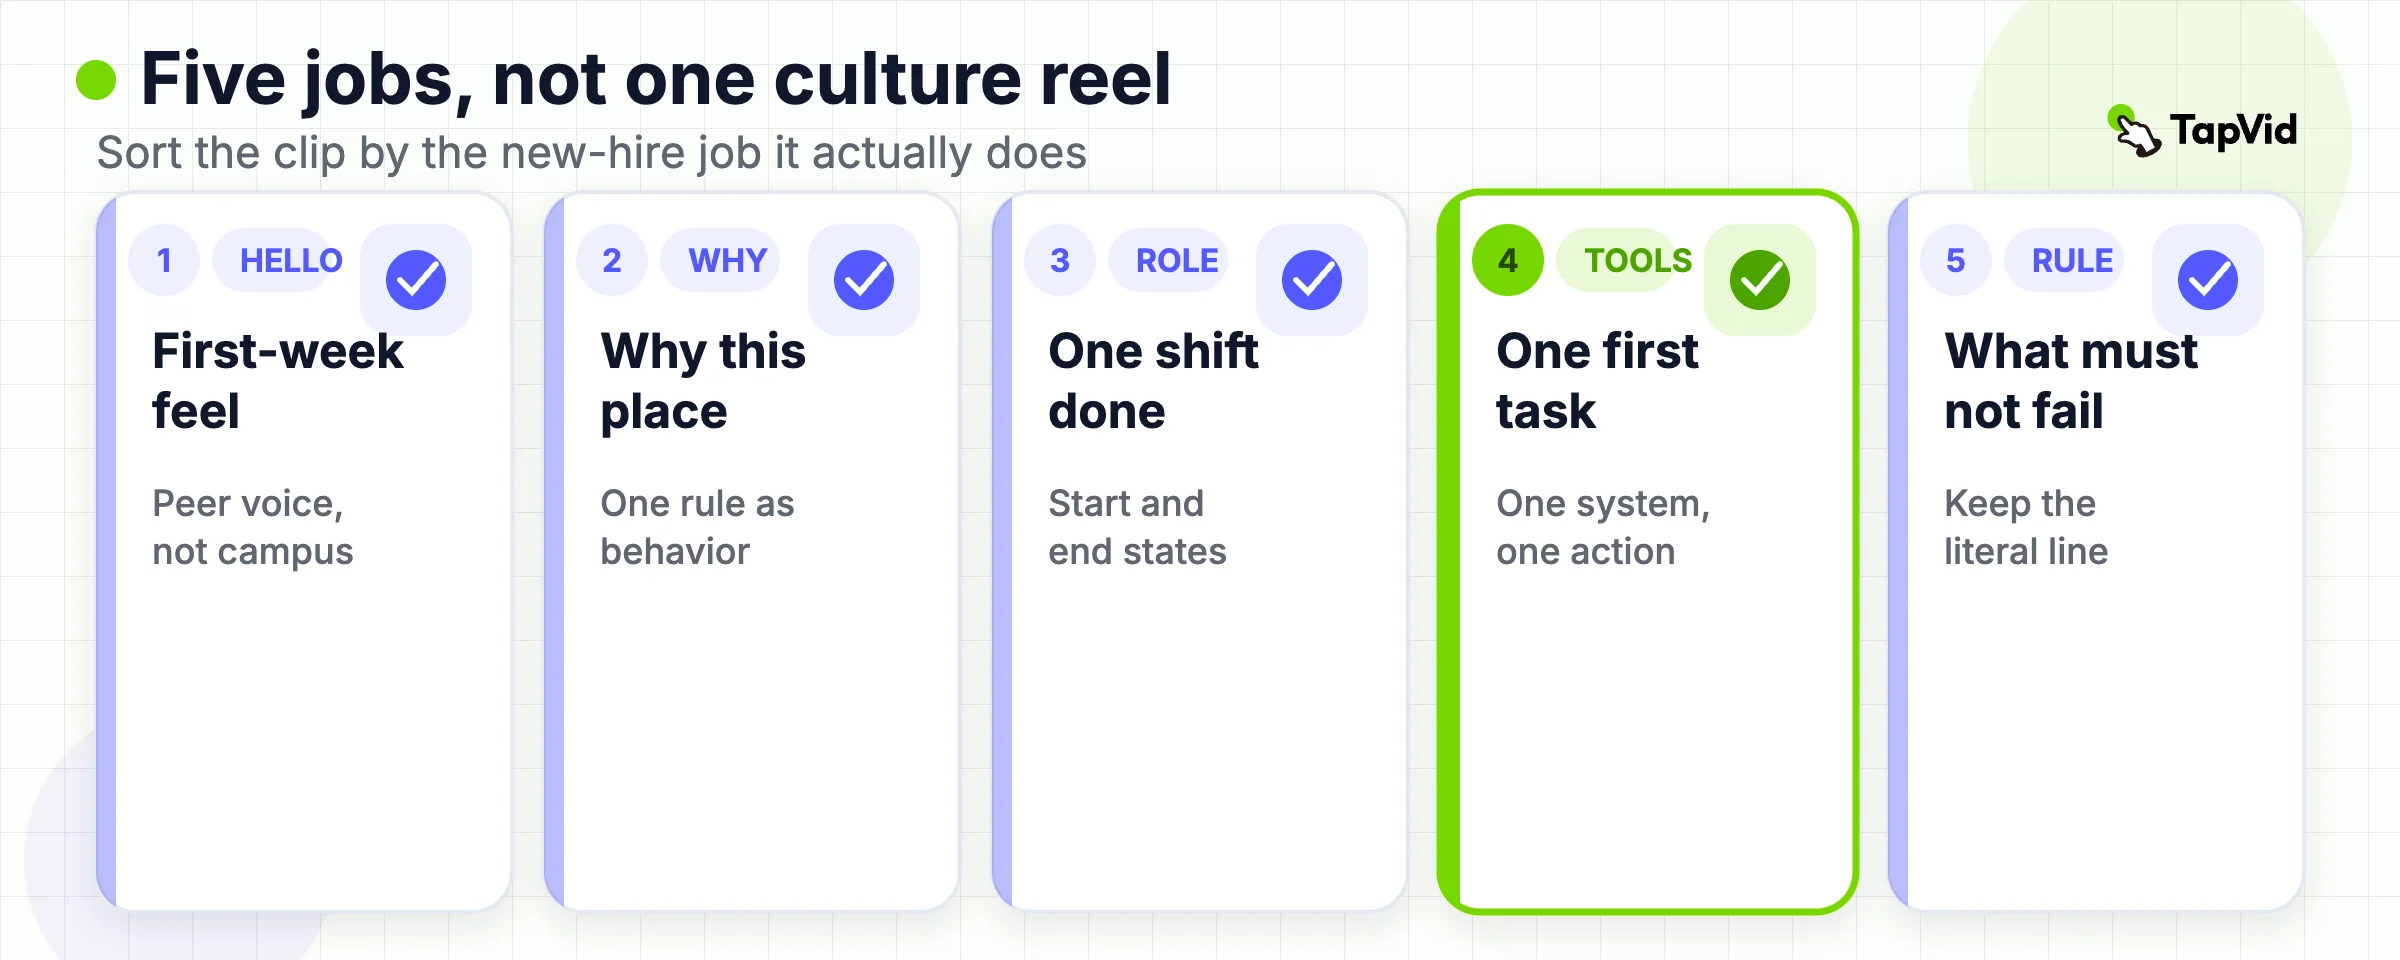Click the "Sort the clip by the new-hire job" subtitle
The width and height of the screenshot is (2400, 960).
point(591,153)
